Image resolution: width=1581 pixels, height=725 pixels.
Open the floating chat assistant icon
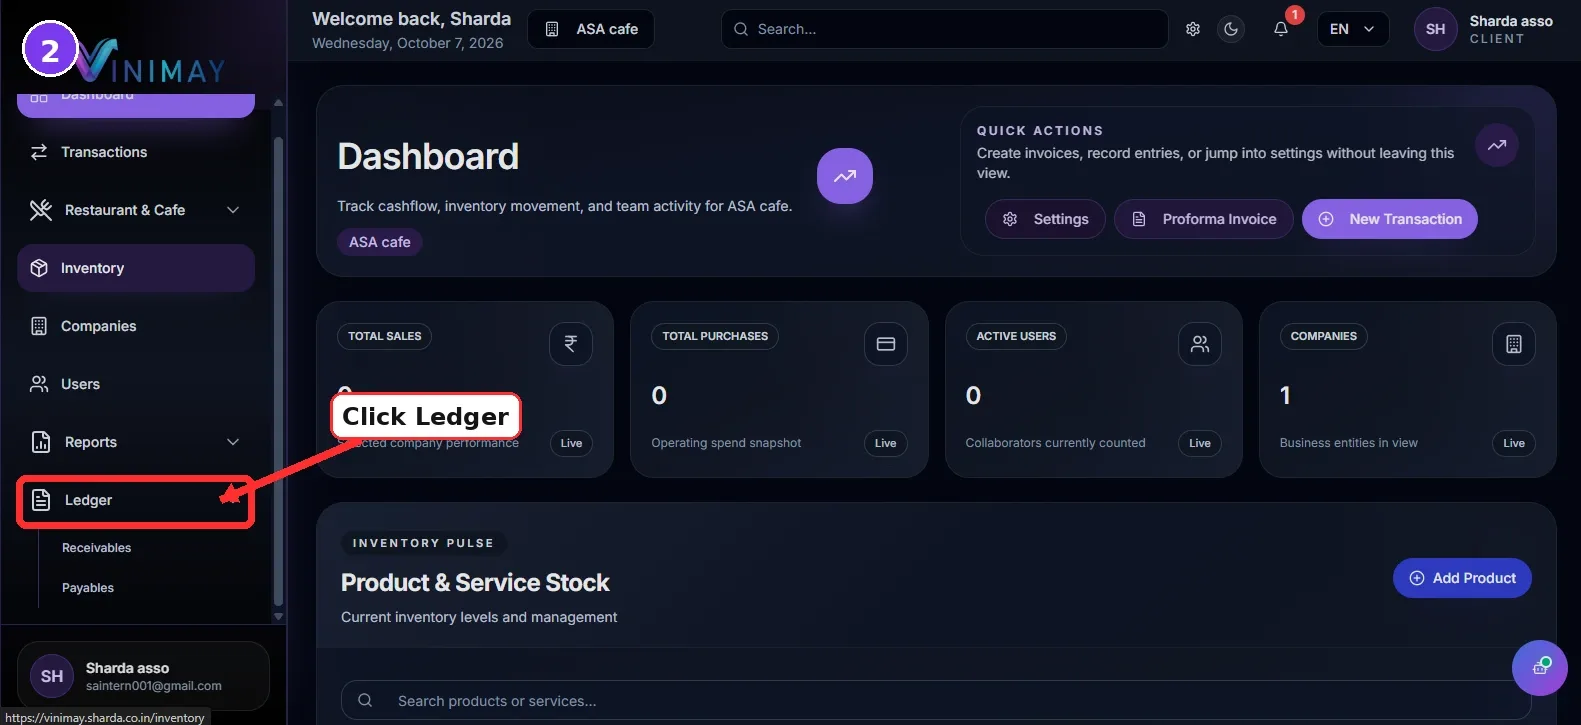click(x=1540, y=668)
